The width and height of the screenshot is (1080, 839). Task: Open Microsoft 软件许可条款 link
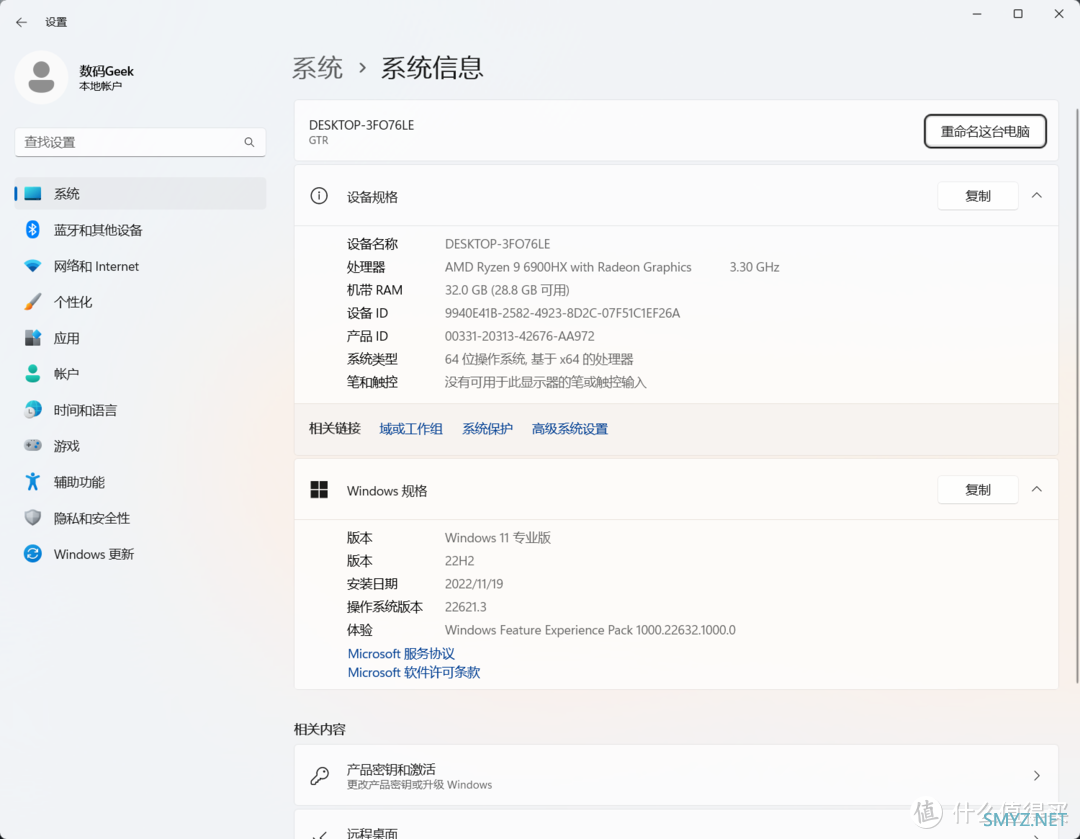coord(413,672)
